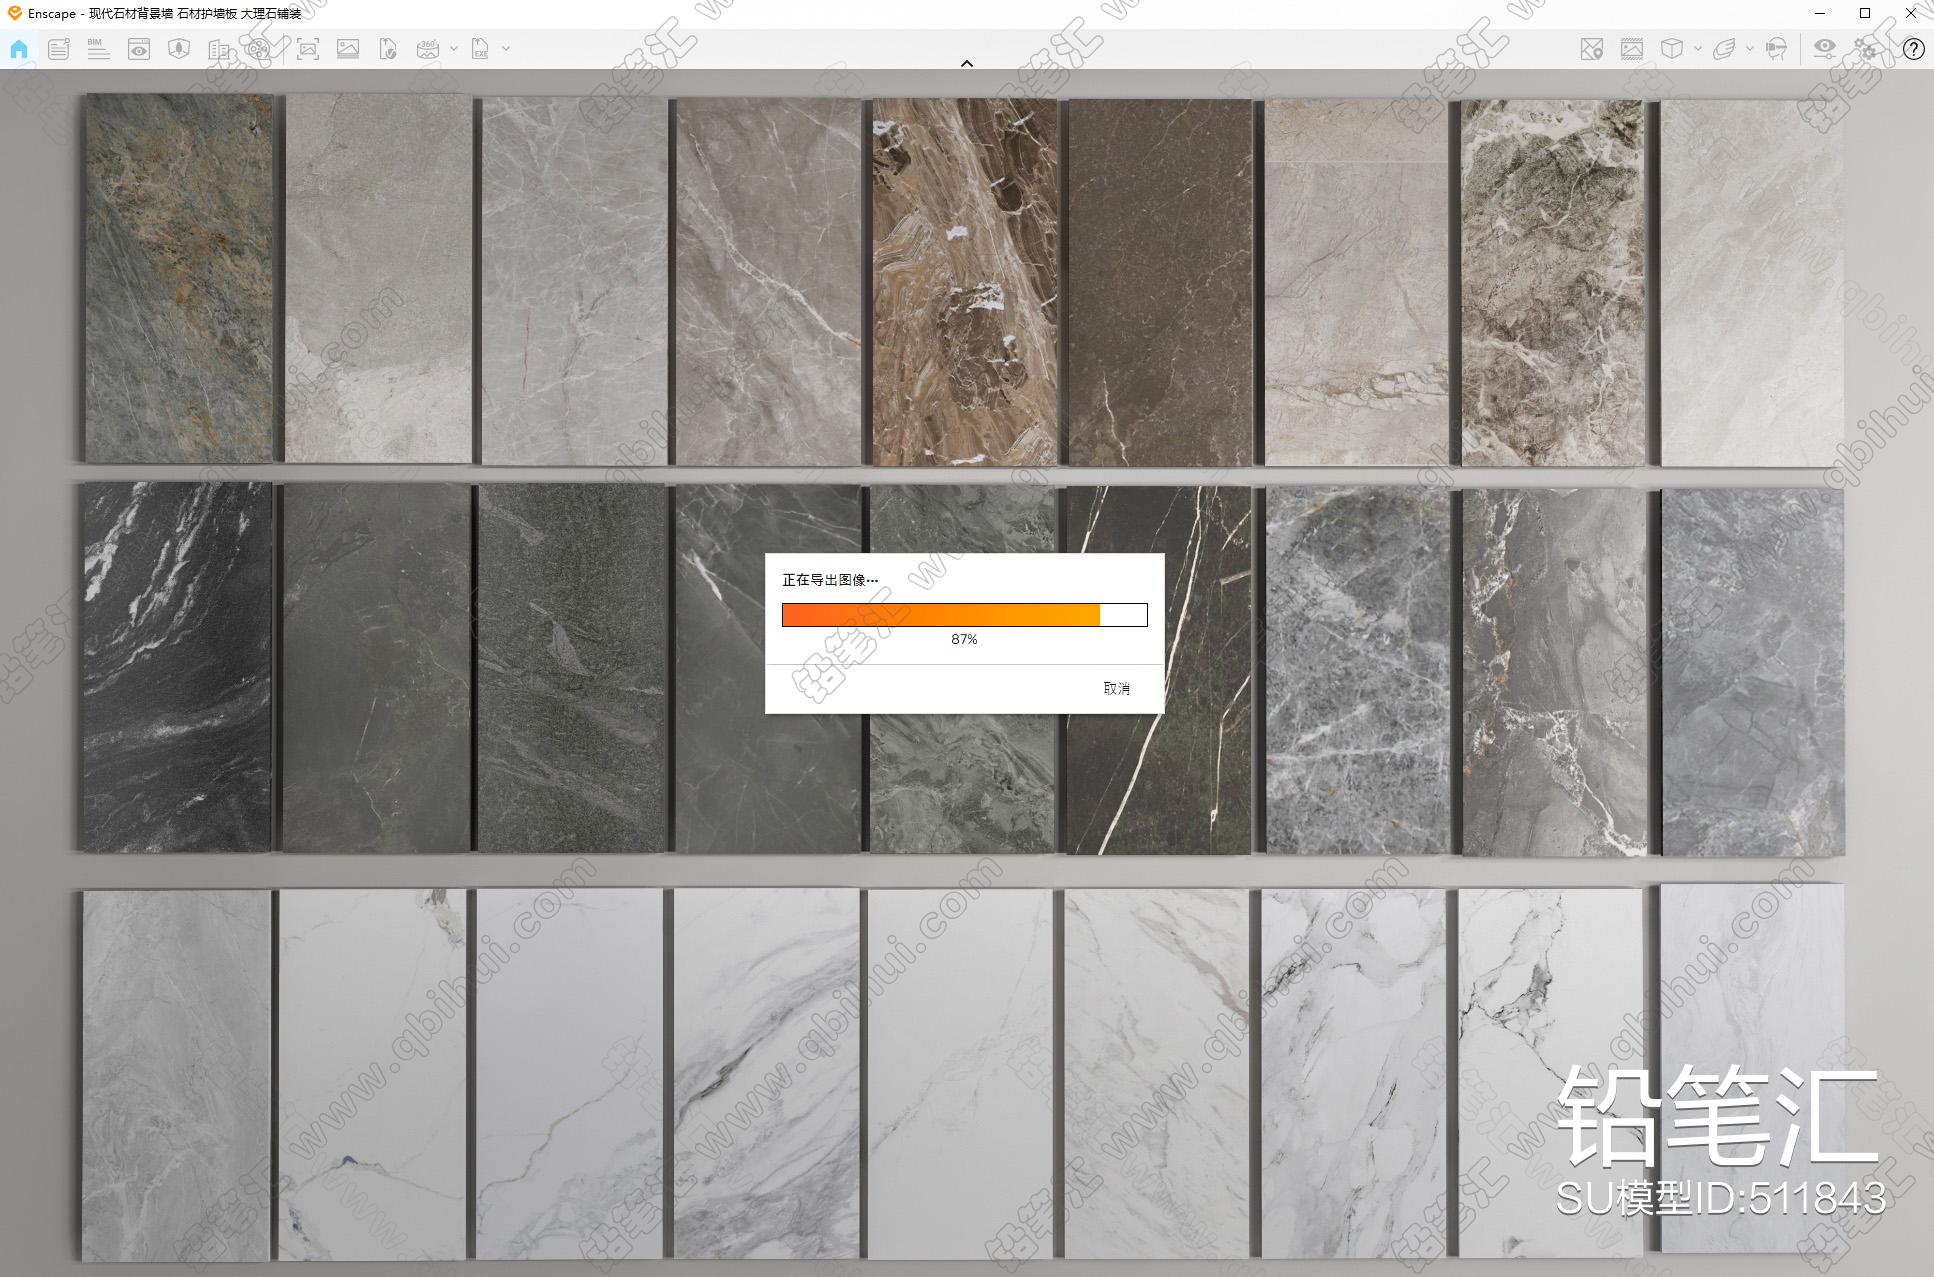Viewport: 1934px width, 1277px height.
Task: Click the brown streaked marble slab
Action: point(964,282)
